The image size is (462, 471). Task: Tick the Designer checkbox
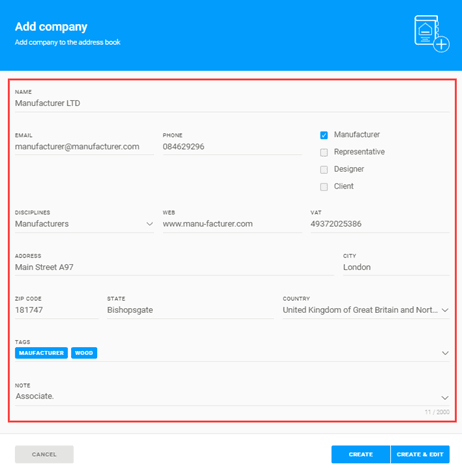tap(324, 170)
